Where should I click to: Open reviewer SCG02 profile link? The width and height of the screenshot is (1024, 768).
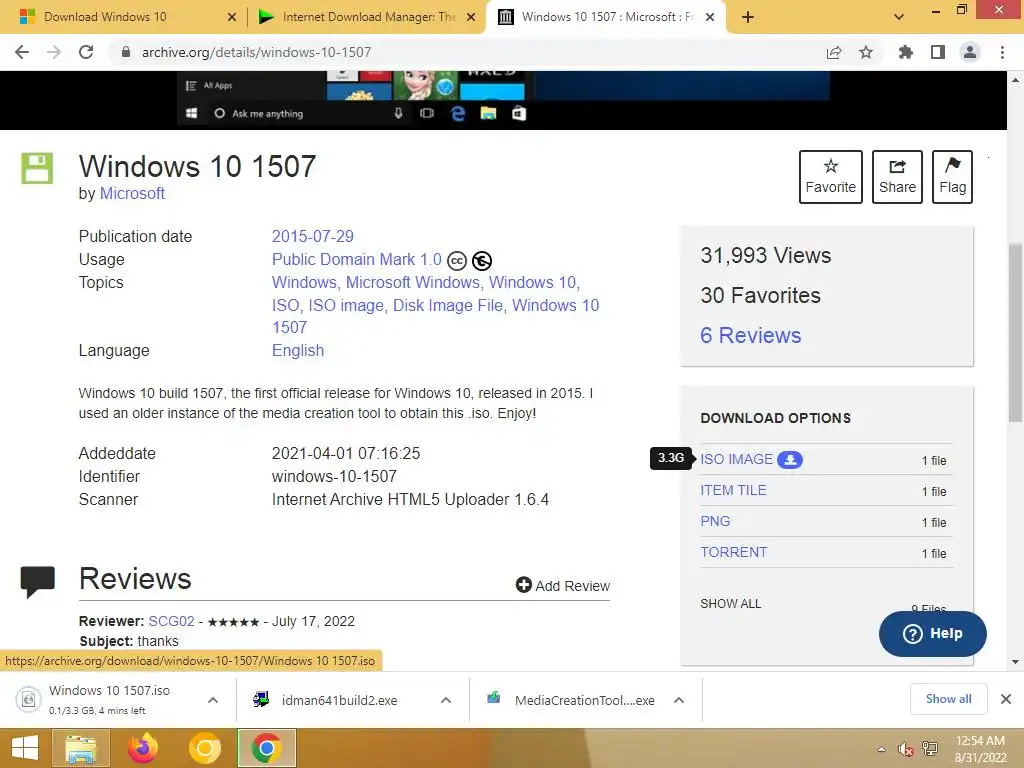click(171, 621)
